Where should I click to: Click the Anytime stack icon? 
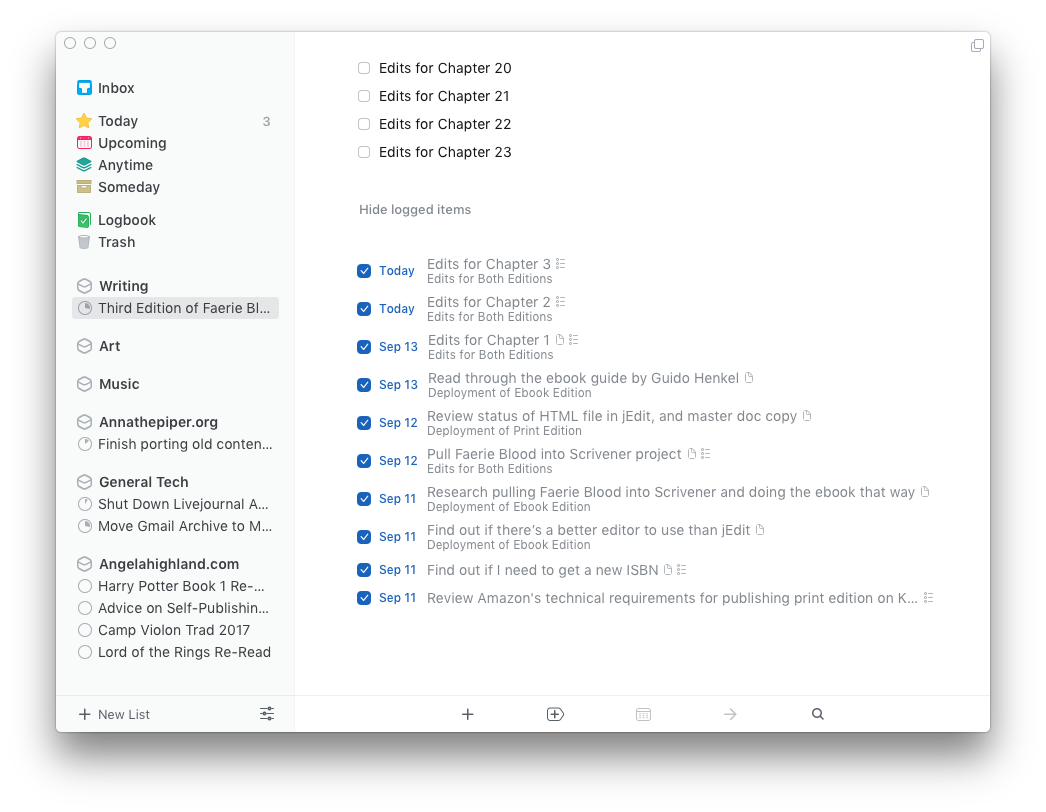coord(85,165)
